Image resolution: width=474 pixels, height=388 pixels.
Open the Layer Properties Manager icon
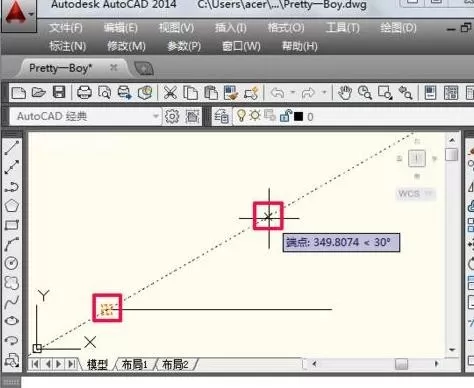221,116
